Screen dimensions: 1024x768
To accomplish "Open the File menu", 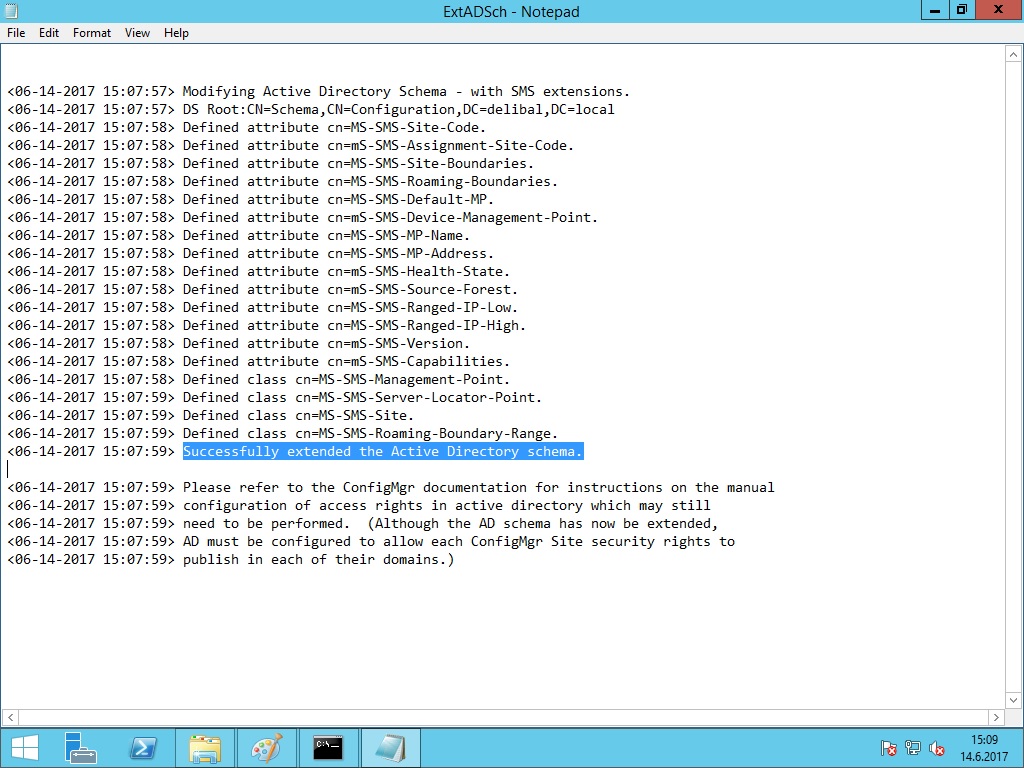I will [16, 33].
